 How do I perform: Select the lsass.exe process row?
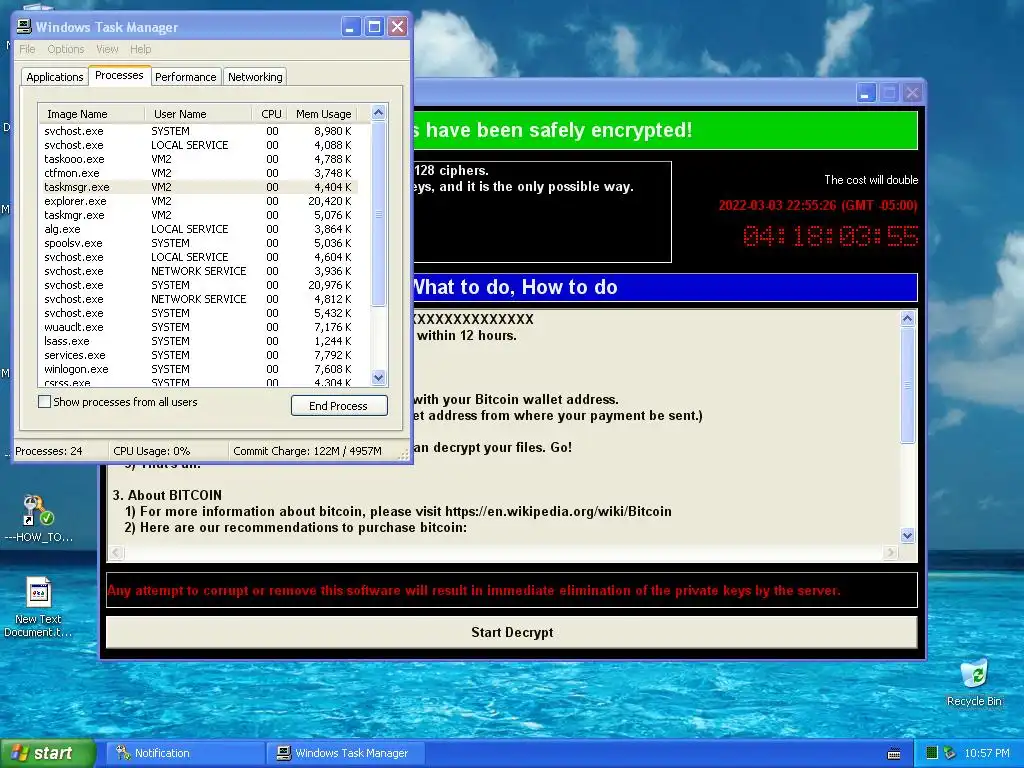tap(199, 341)
